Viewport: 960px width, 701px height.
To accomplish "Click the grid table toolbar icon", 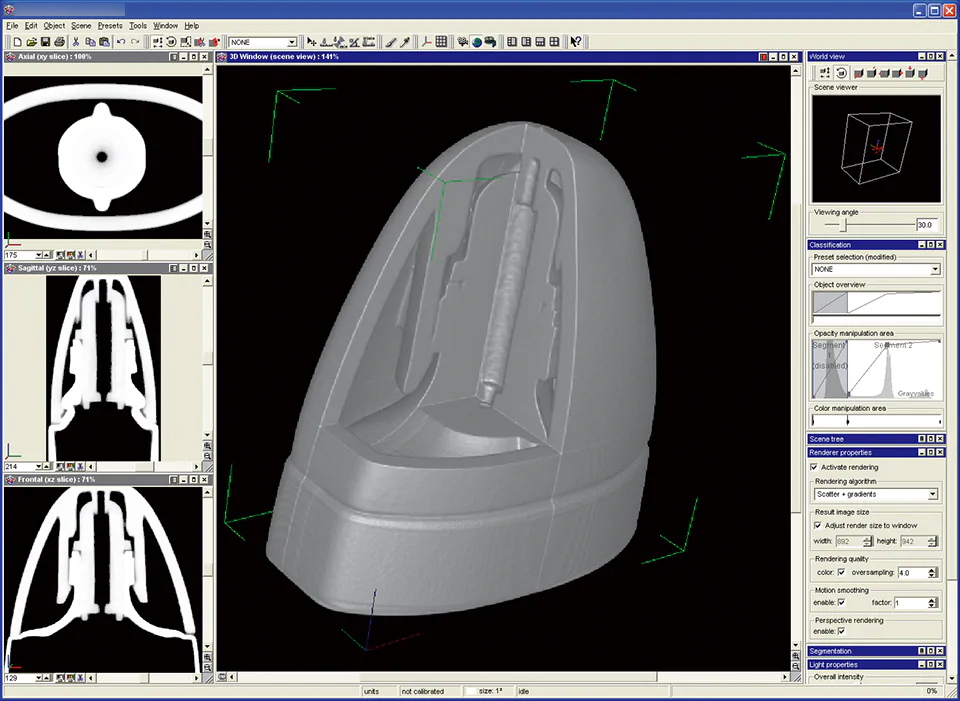I will point(441,42).
